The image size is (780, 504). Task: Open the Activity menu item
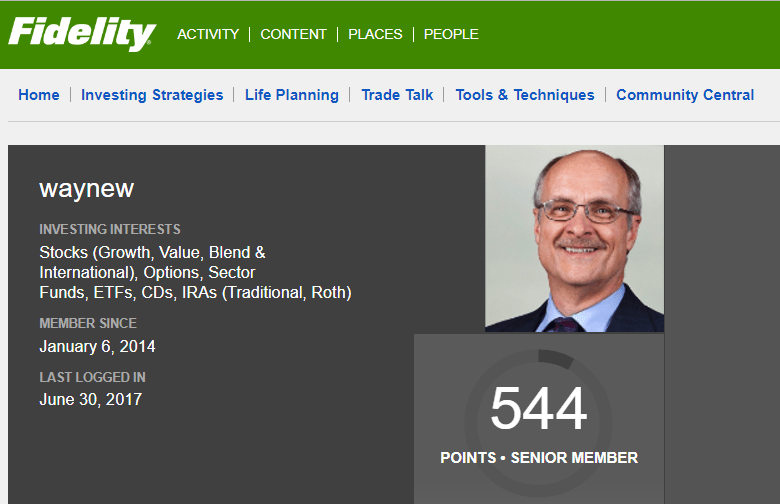pyautogui.click(x=208, y=34)
